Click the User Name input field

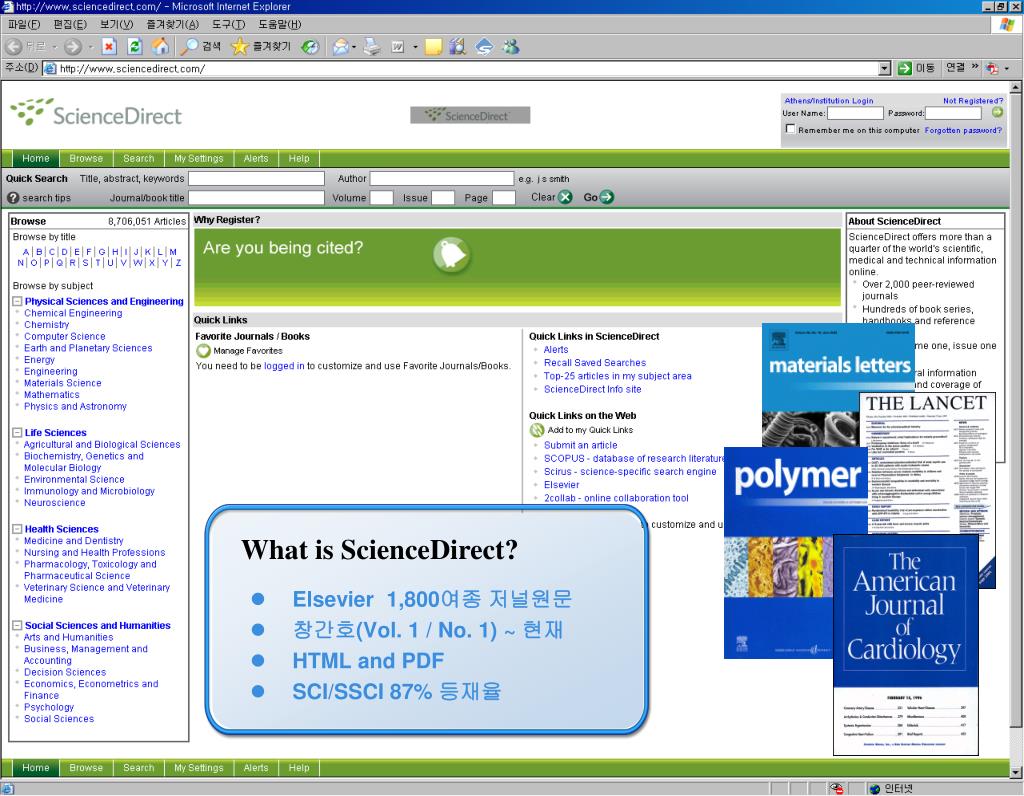(x=855, y=113)
